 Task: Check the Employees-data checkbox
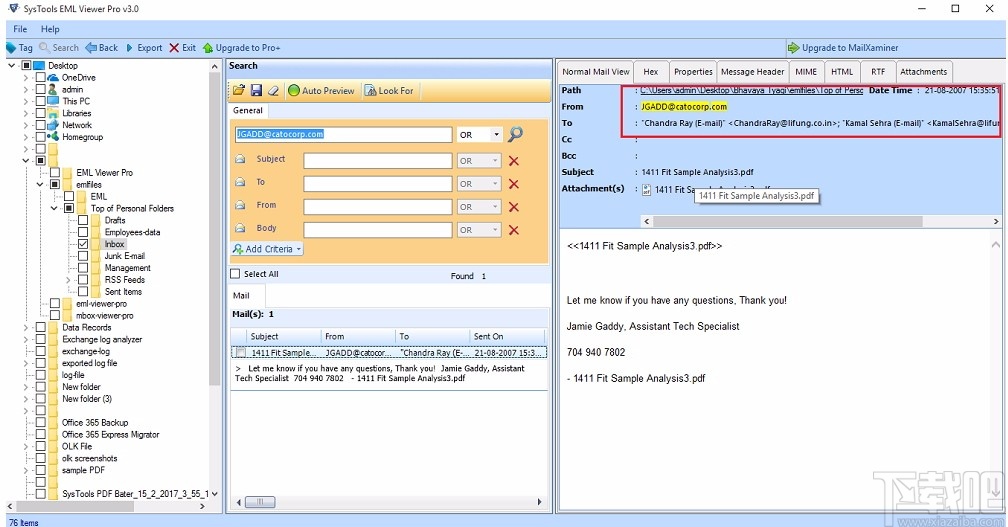(83, 232)
